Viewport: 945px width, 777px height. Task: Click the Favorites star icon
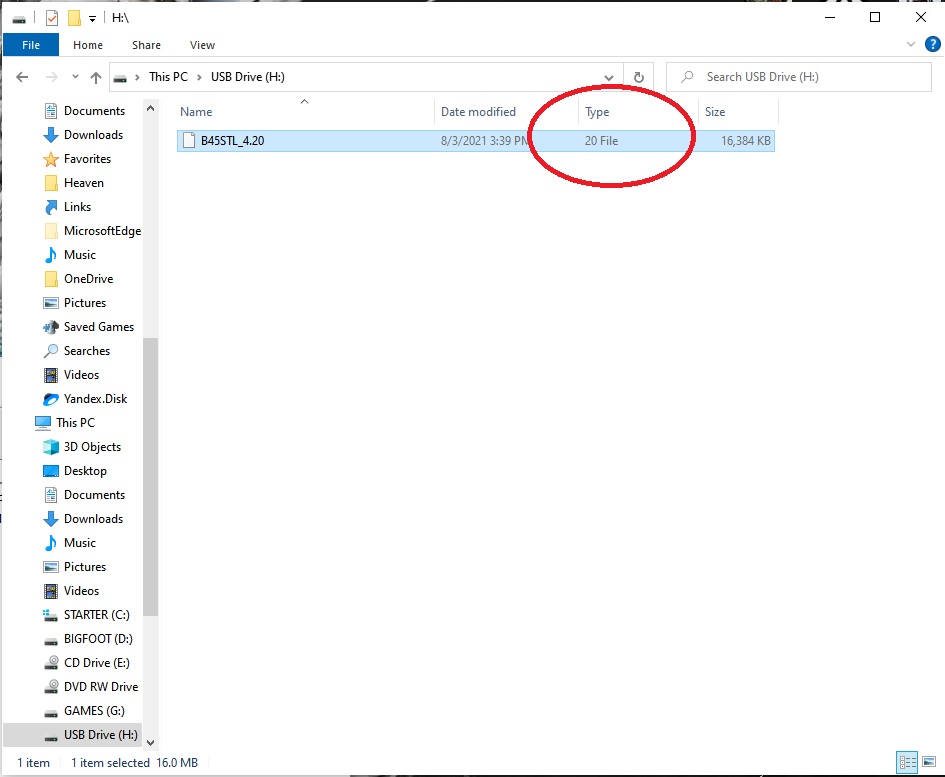click(51, 159)
